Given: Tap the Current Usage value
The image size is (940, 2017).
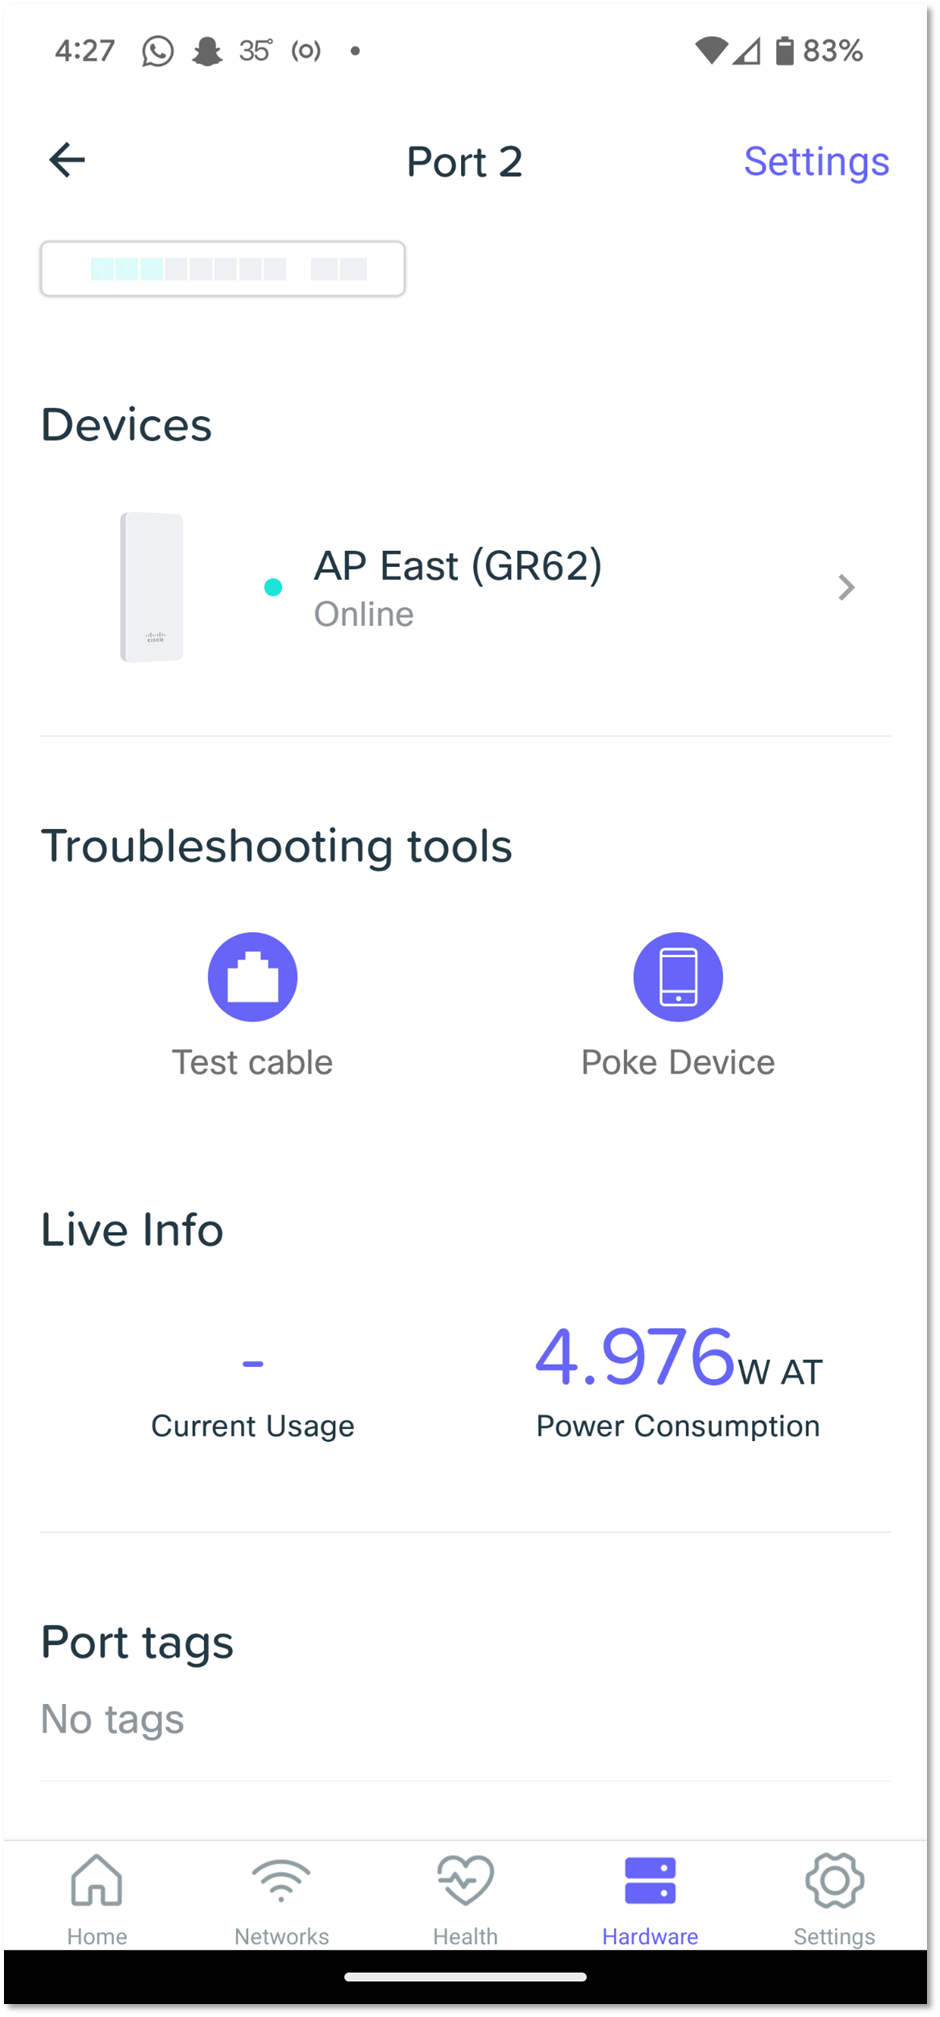Looking at the screenshot, I should 252,1363.
